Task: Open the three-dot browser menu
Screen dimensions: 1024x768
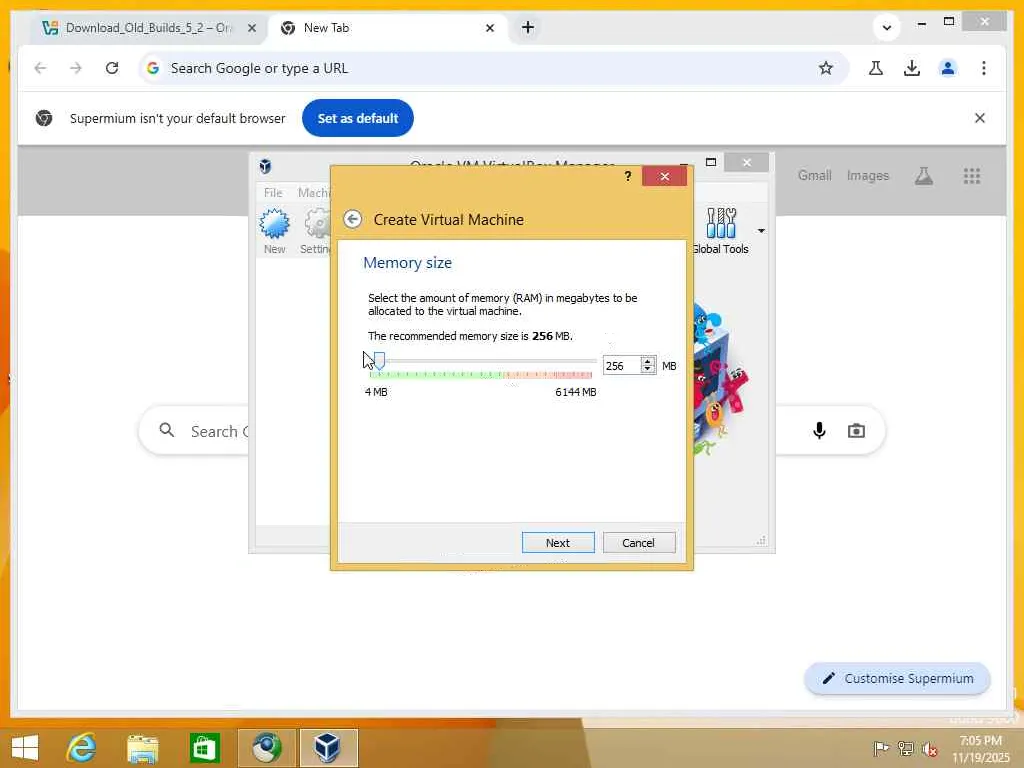Action: pyautogui.click(x=984, y=68)
